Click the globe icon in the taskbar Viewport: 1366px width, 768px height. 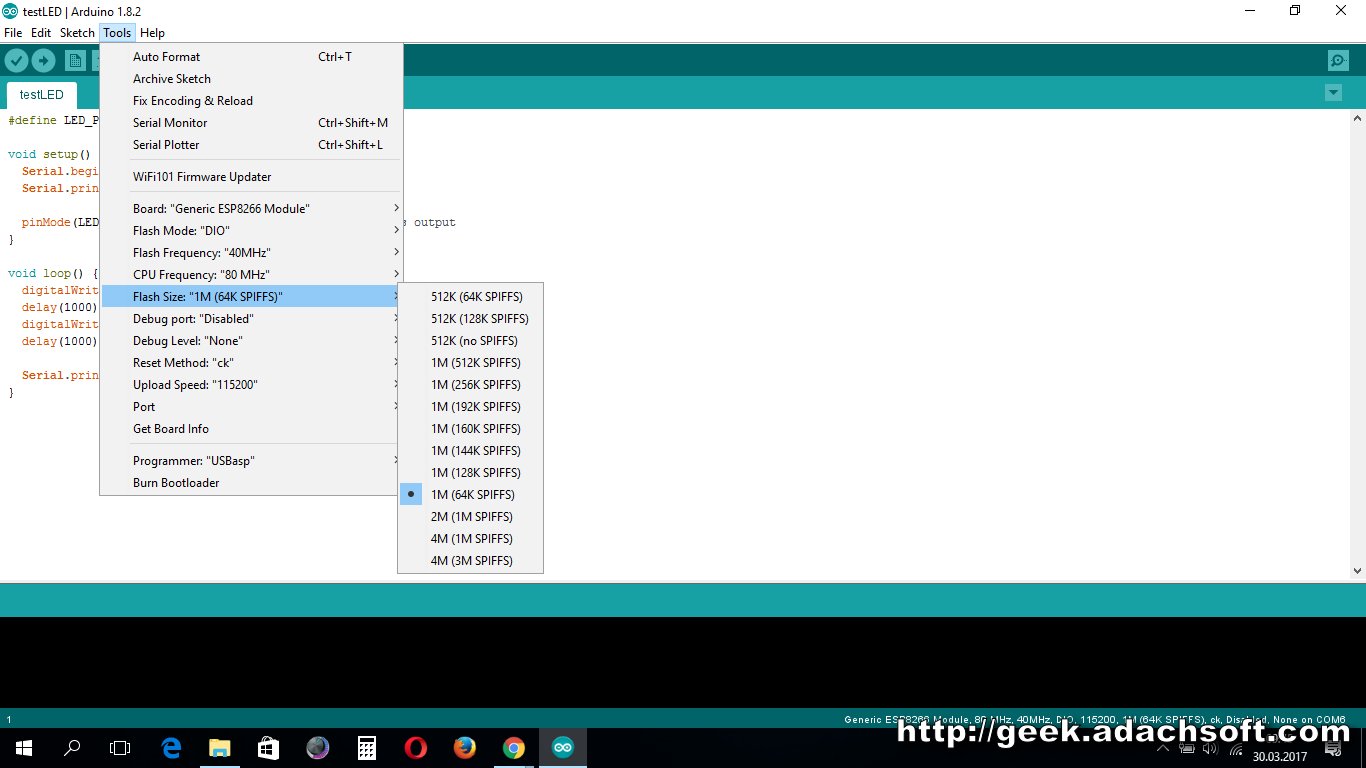318,748
